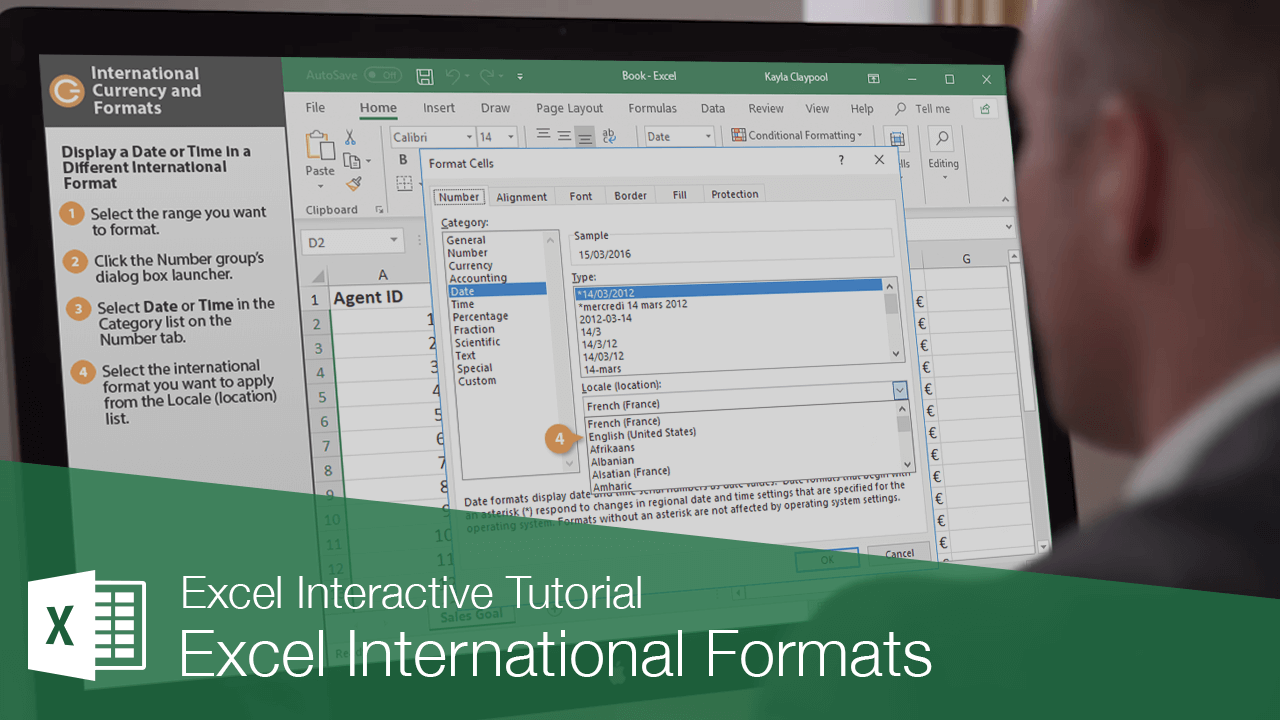Select Alsatian (France) in the locale list
The image size is (1280, 720).
coord(630,472)
